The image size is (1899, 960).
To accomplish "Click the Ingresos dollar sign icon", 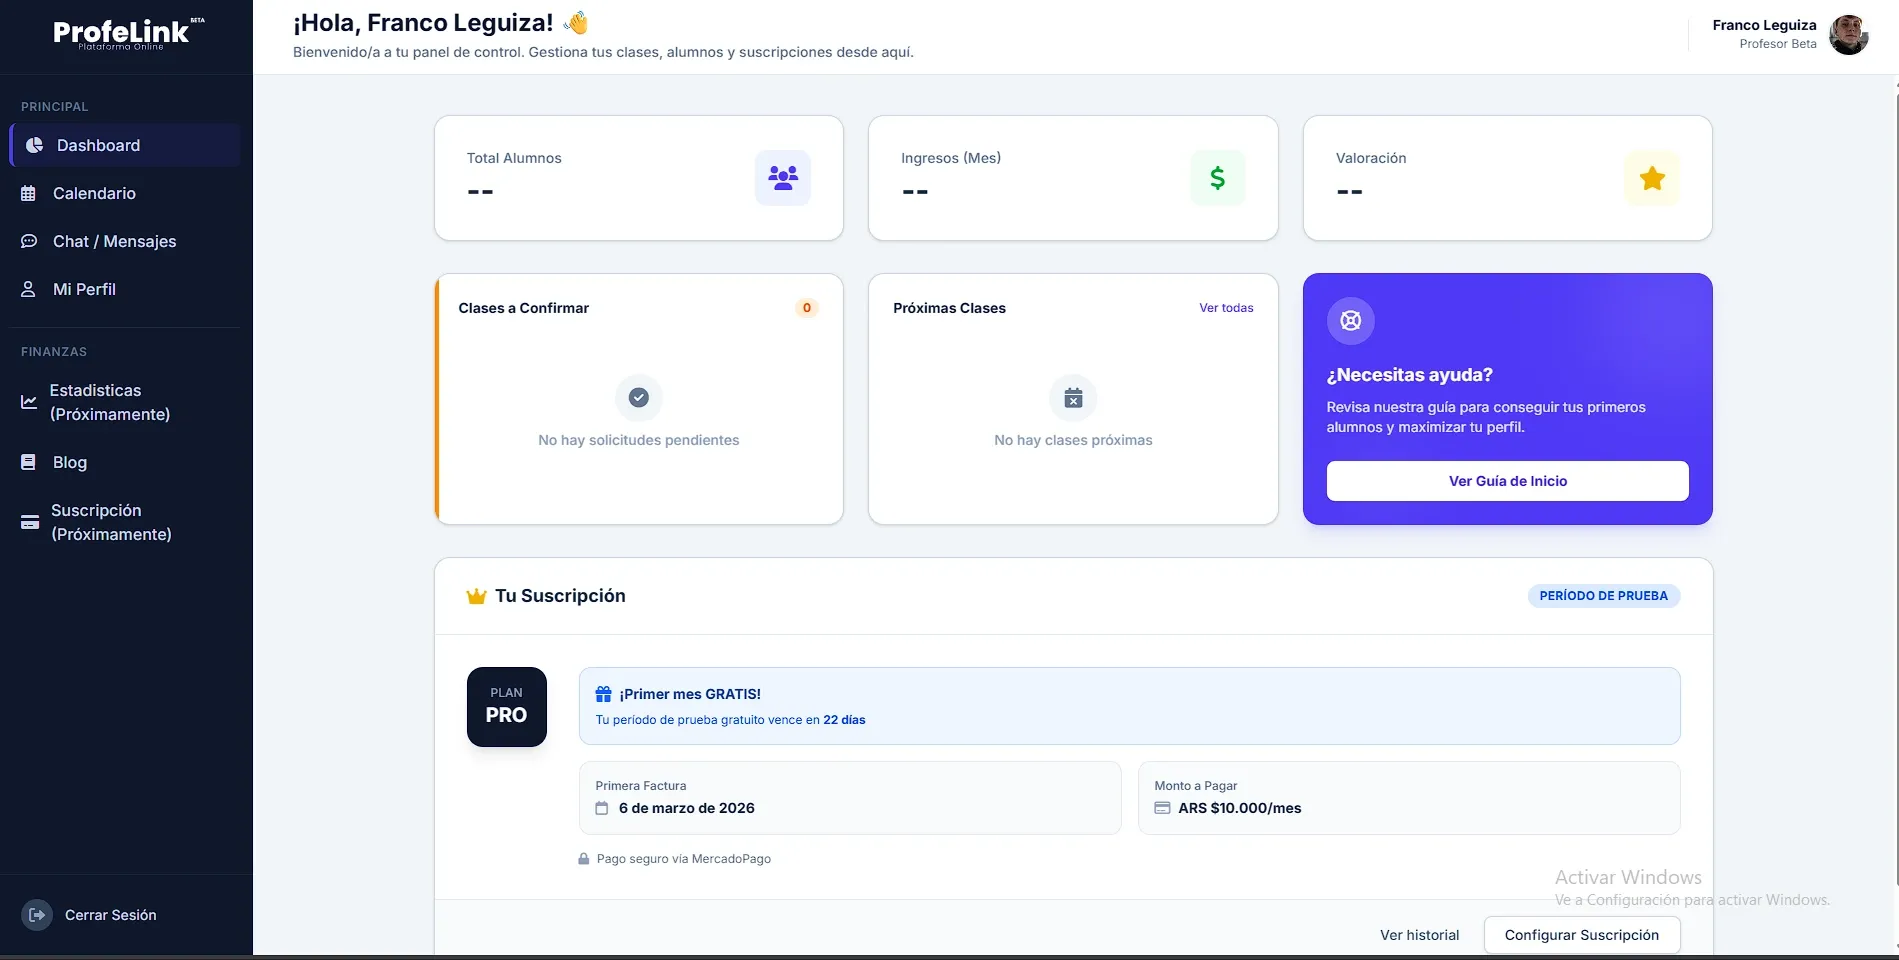I will 1217,178.
